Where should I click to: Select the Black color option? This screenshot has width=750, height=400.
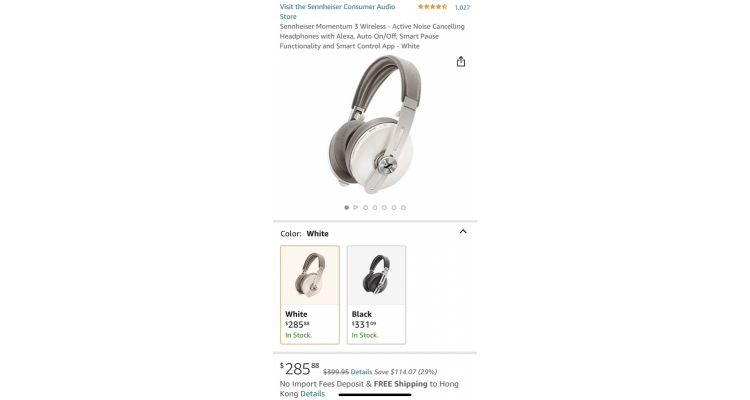point(376,295)
